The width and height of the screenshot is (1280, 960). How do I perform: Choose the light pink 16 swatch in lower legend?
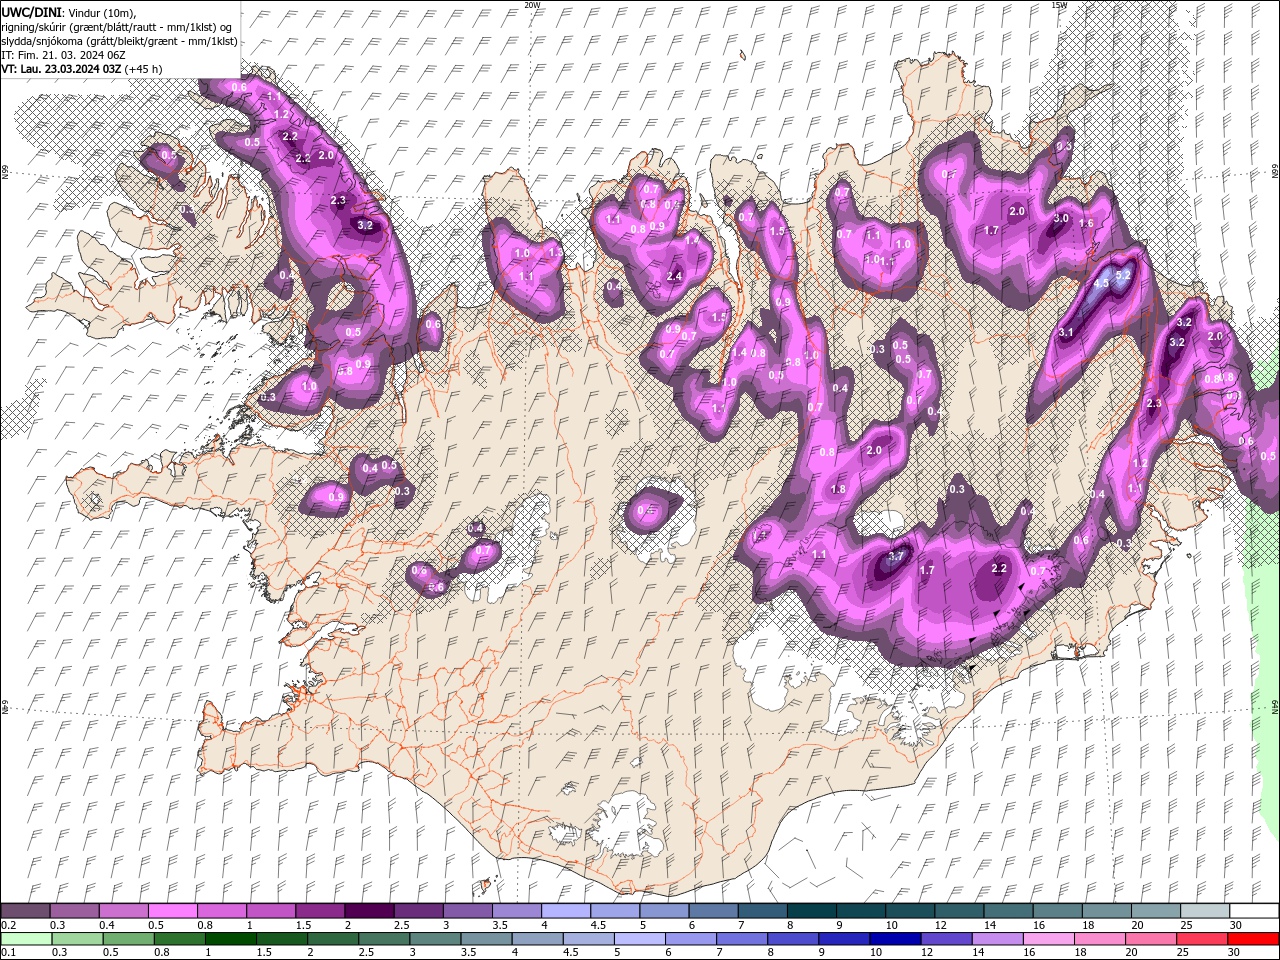[1049, 938]
